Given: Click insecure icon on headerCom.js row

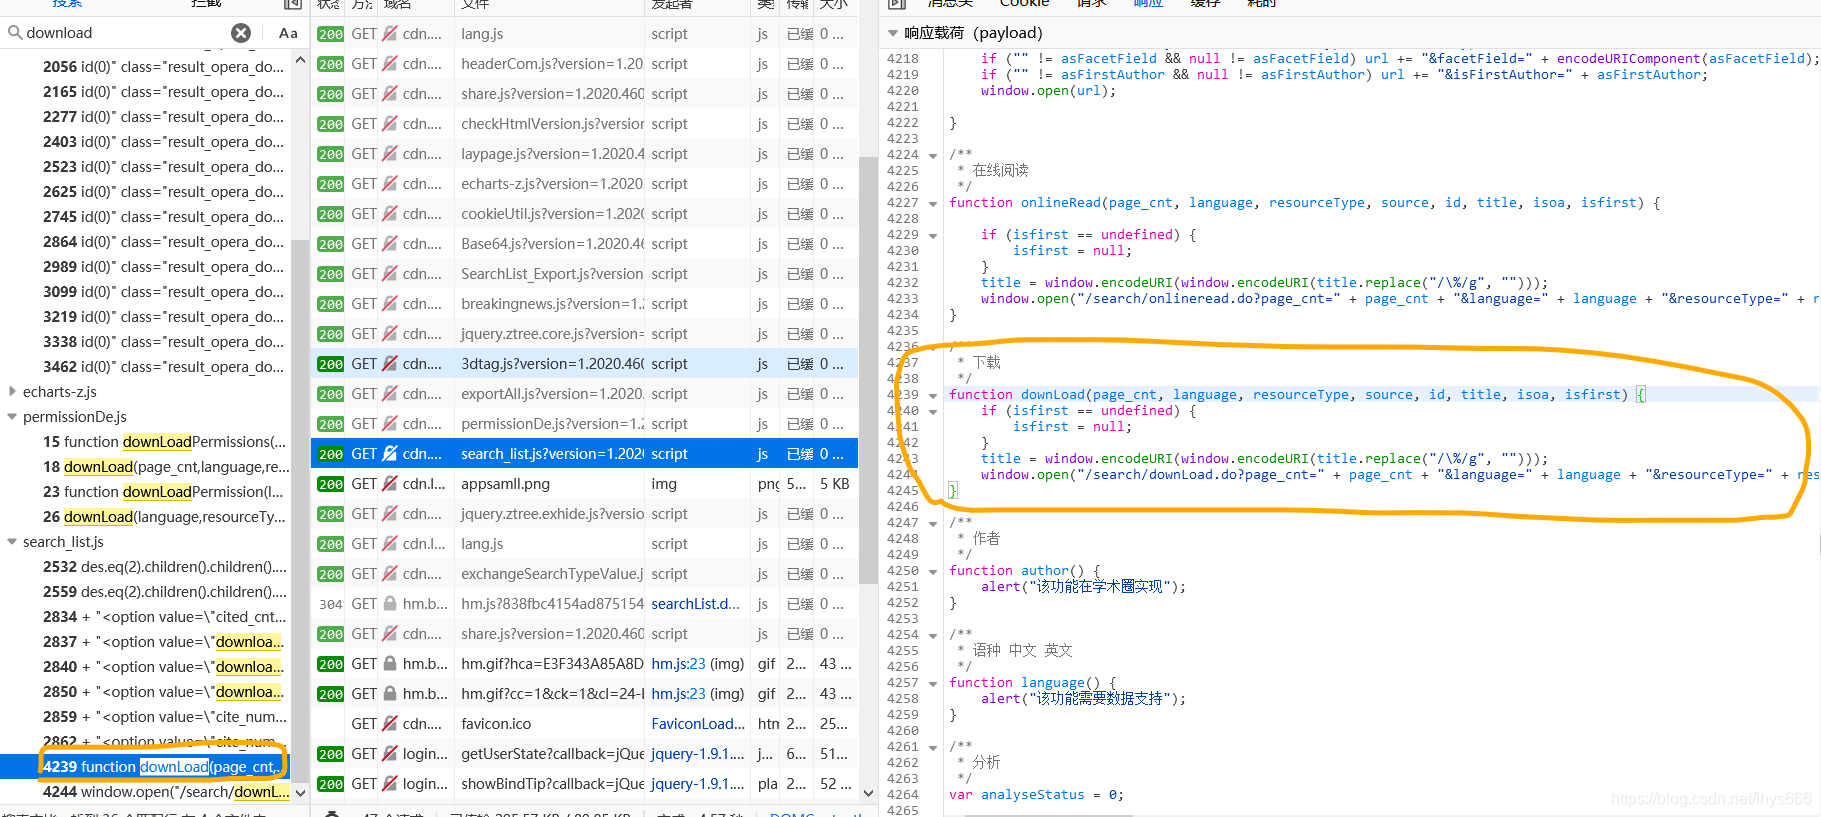Looking at the screenshot, I should coord(390,64).
